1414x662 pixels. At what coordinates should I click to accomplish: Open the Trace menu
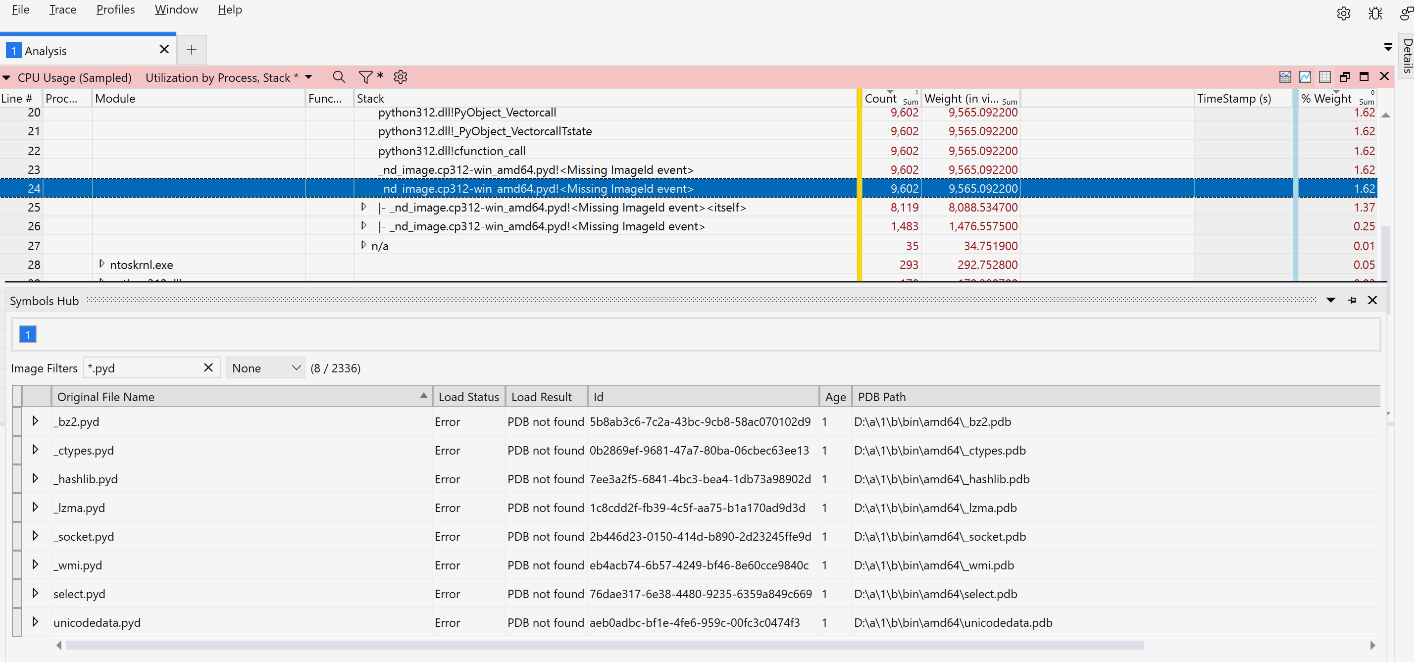[x=62, y=9]
